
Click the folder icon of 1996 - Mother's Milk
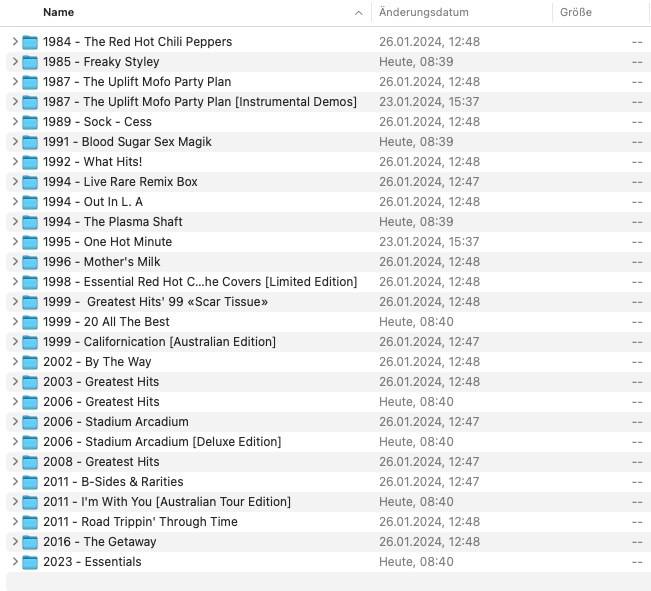[29, 262]
